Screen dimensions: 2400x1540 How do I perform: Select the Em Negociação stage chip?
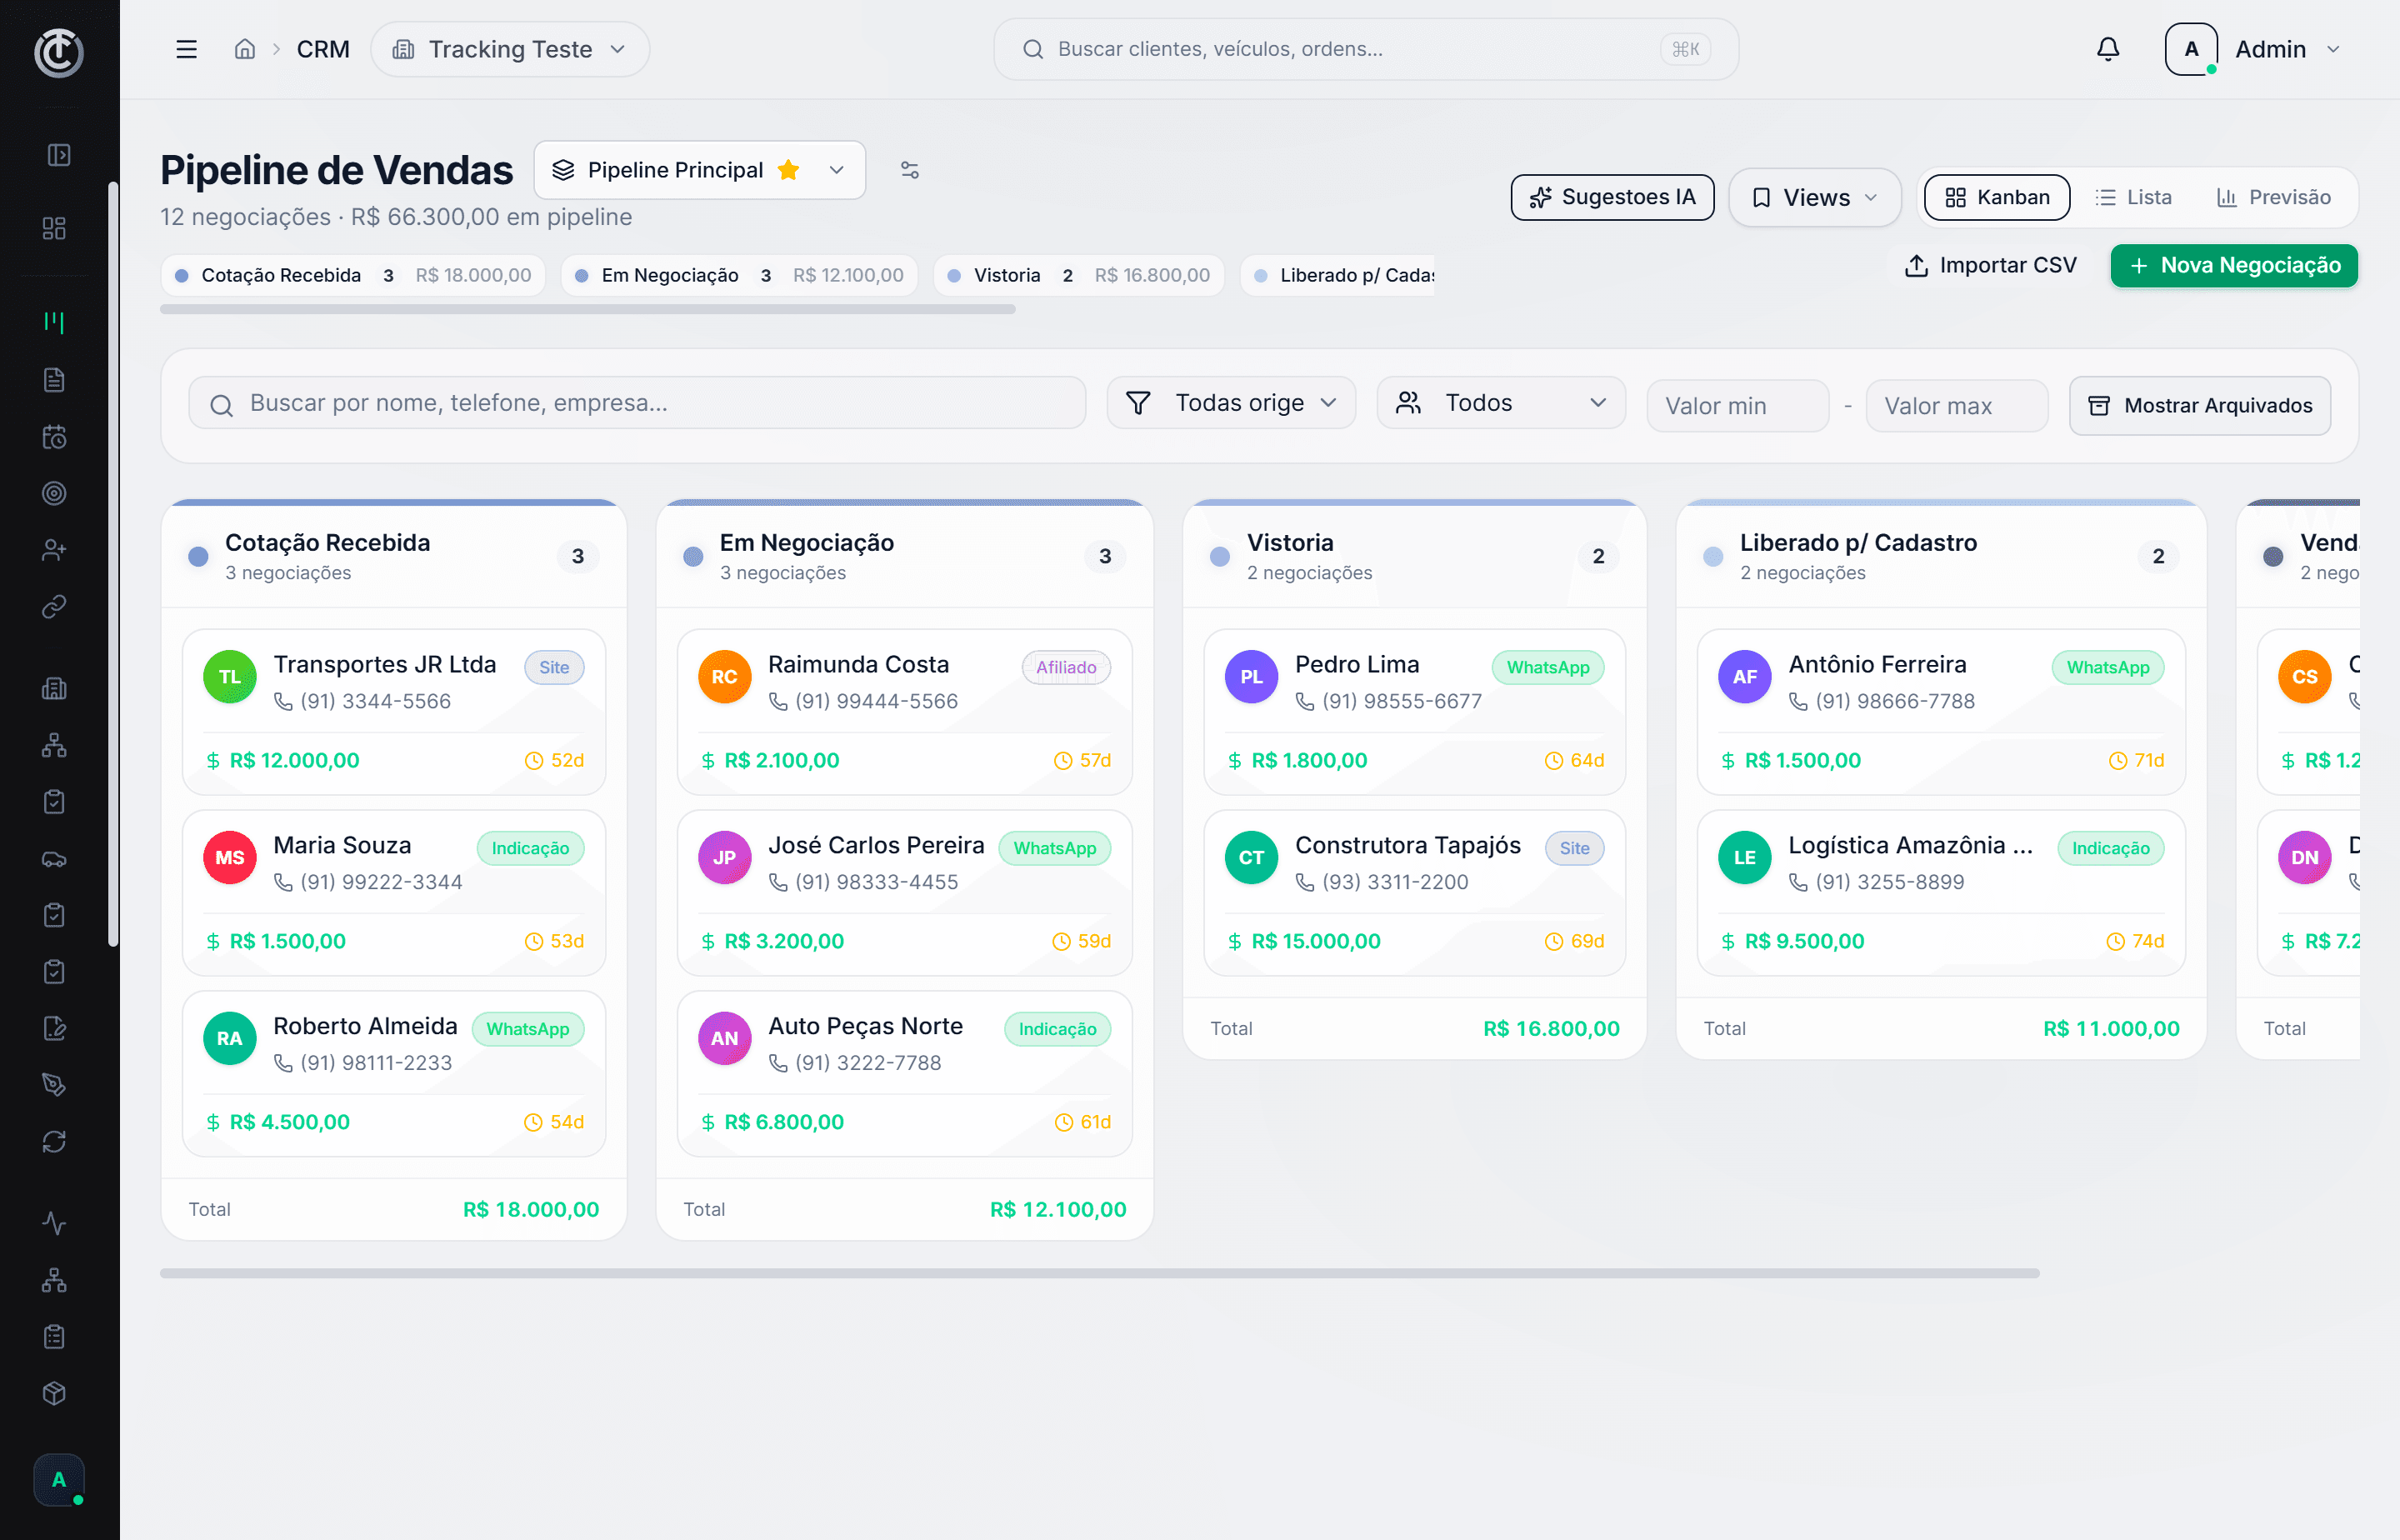point(740,275)
